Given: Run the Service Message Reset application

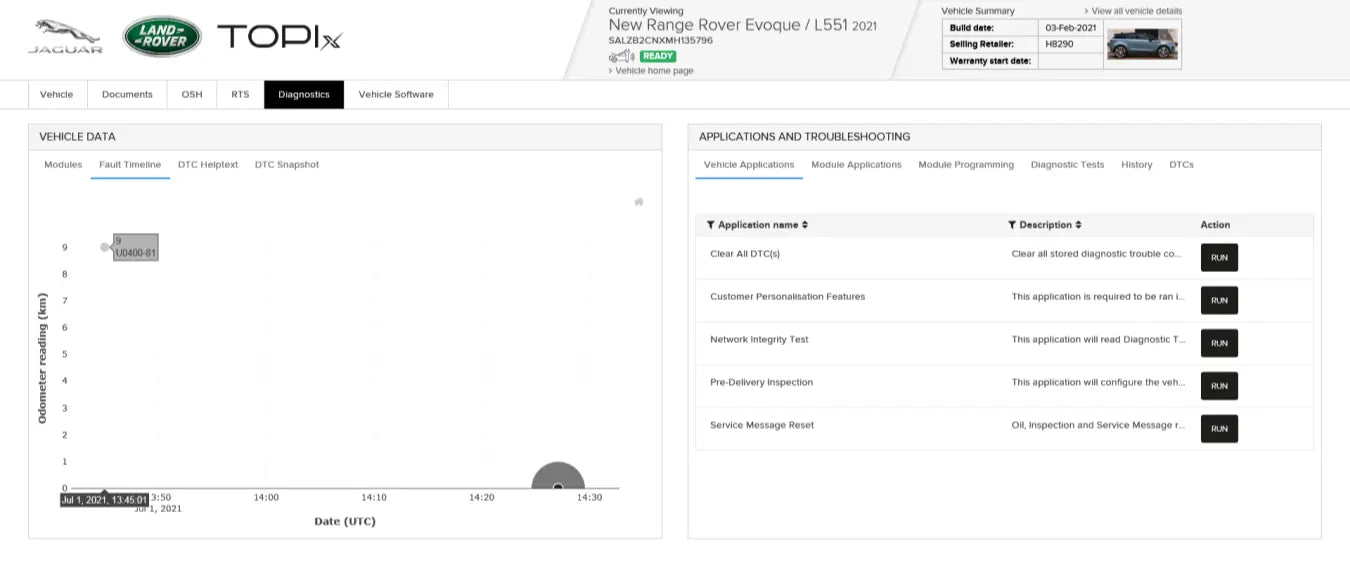Looking at the screenshot, I should (x=1219, y=428).
